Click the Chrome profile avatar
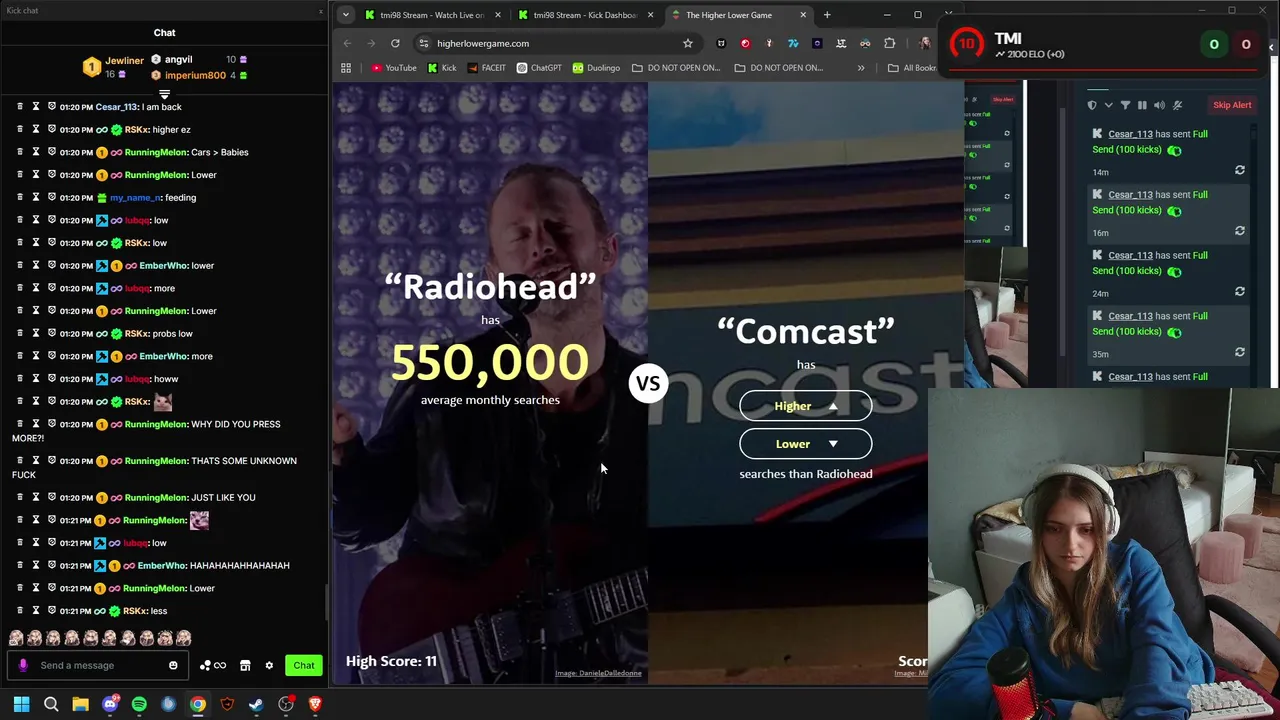Screen dimensions: 1280x720 click(x=925, y=43)
